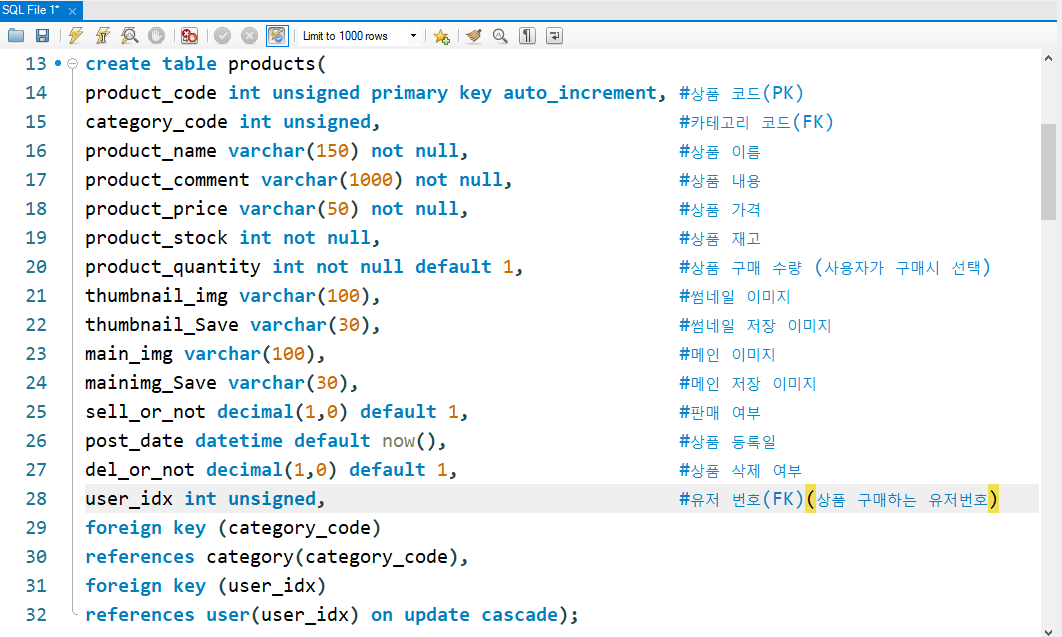This screenshot has height=637, width=1062.
Task: Click 'product_quantity' column name
Action: pyautogui.click(x=173, y=267)
